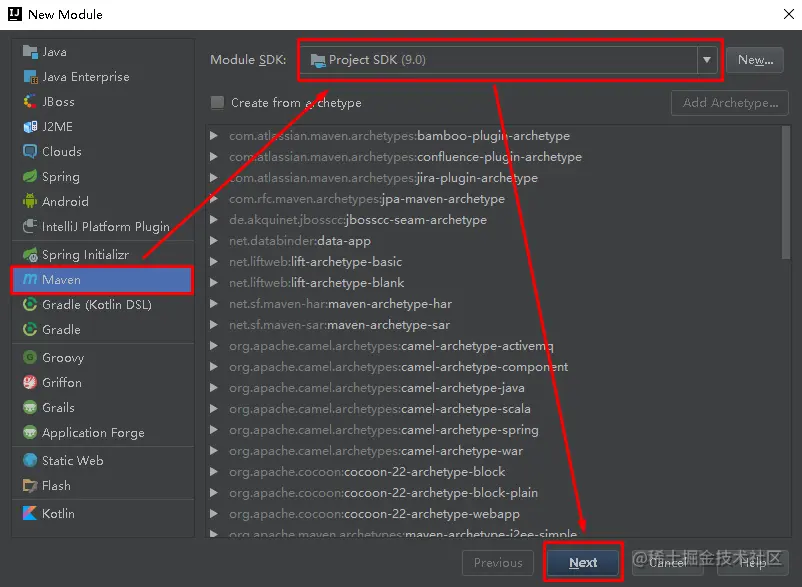Select Kotlin module type label

(x=58, y=513)
